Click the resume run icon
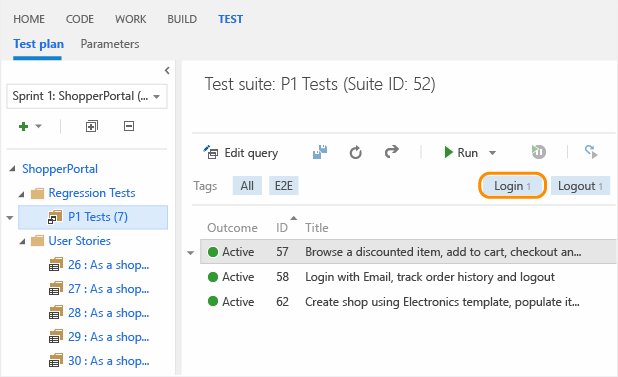This screenshot has height=377, width=618. tap(538, 152)
